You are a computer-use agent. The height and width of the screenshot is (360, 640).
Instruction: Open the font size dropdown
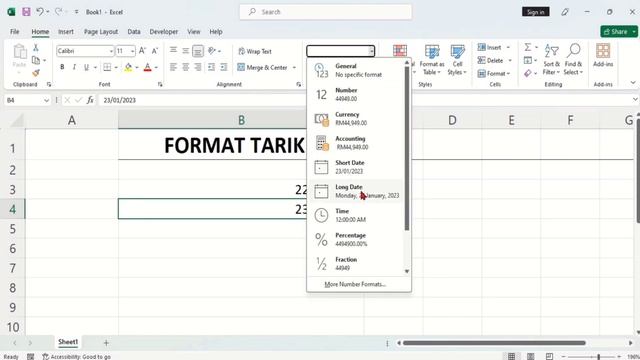[133, 51]
